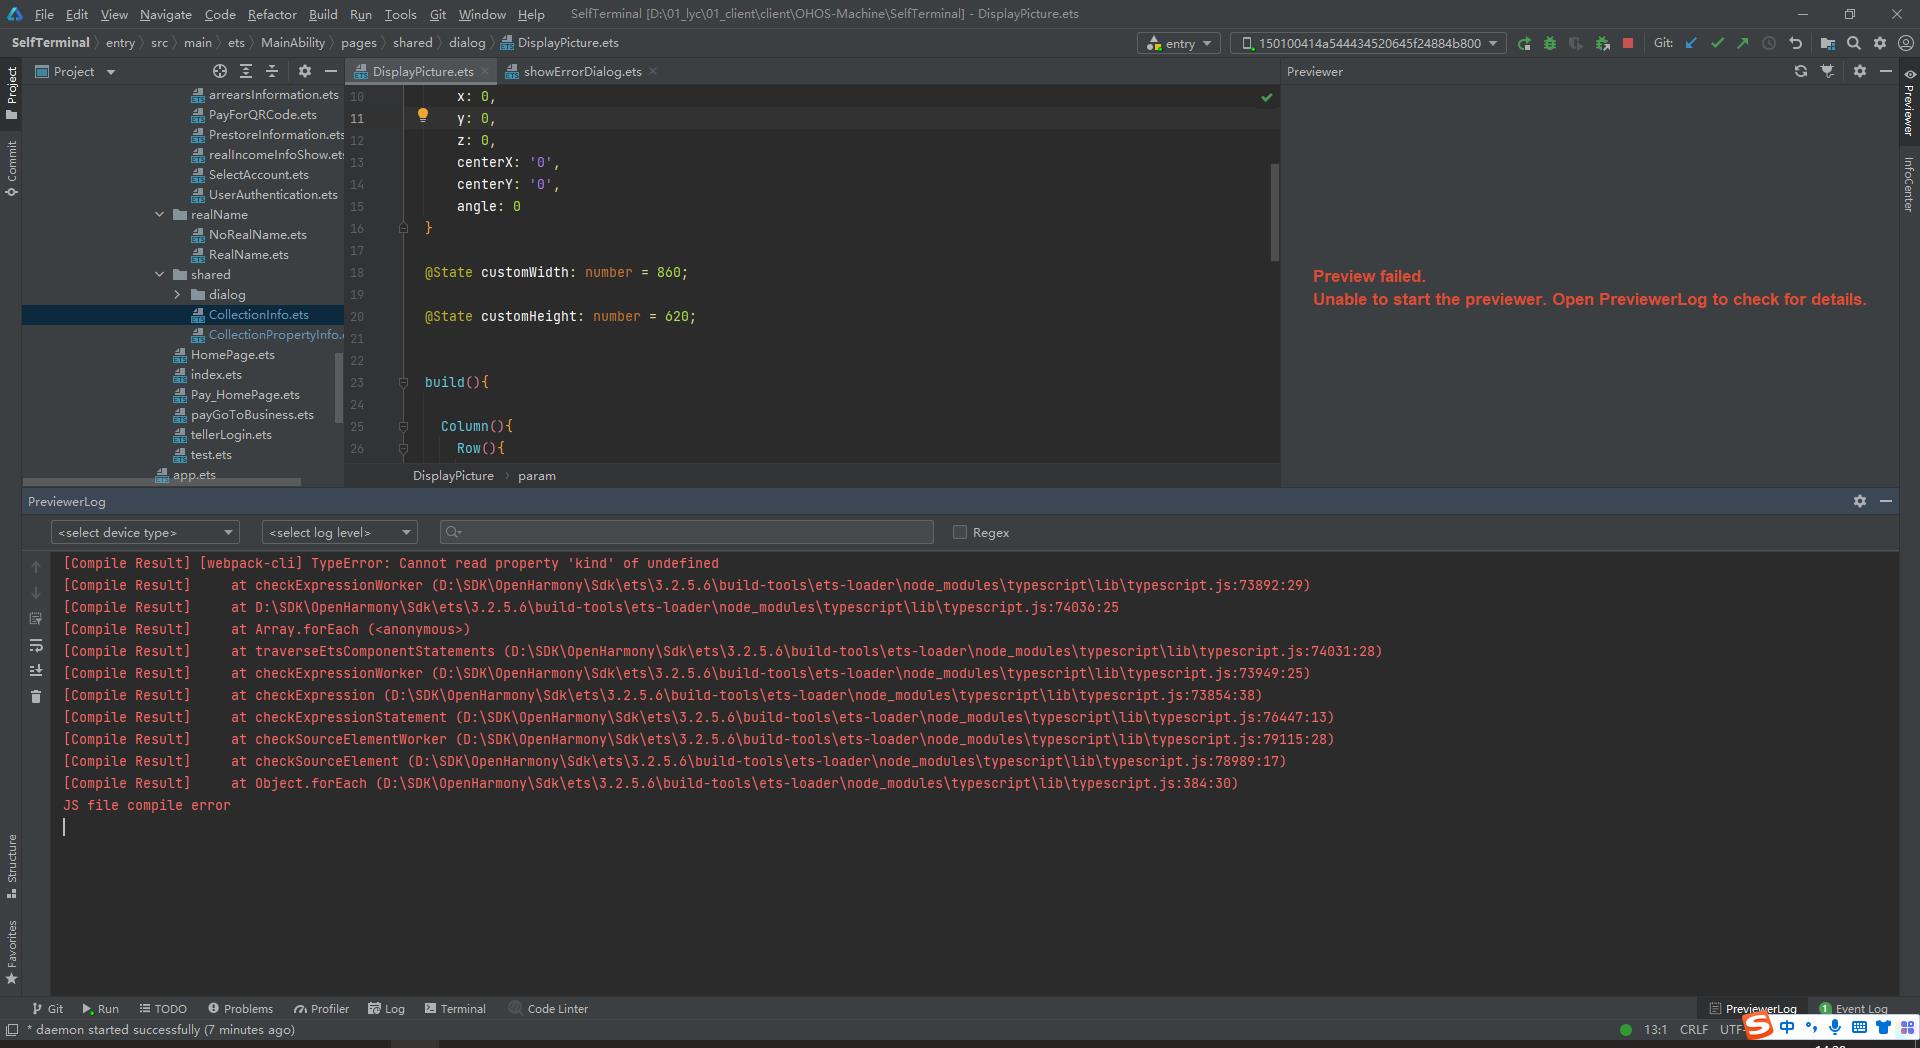Click the user account avatar icon
Image resolution: width=1920 pixels, height=1048 pixels.
point(1905,43)
